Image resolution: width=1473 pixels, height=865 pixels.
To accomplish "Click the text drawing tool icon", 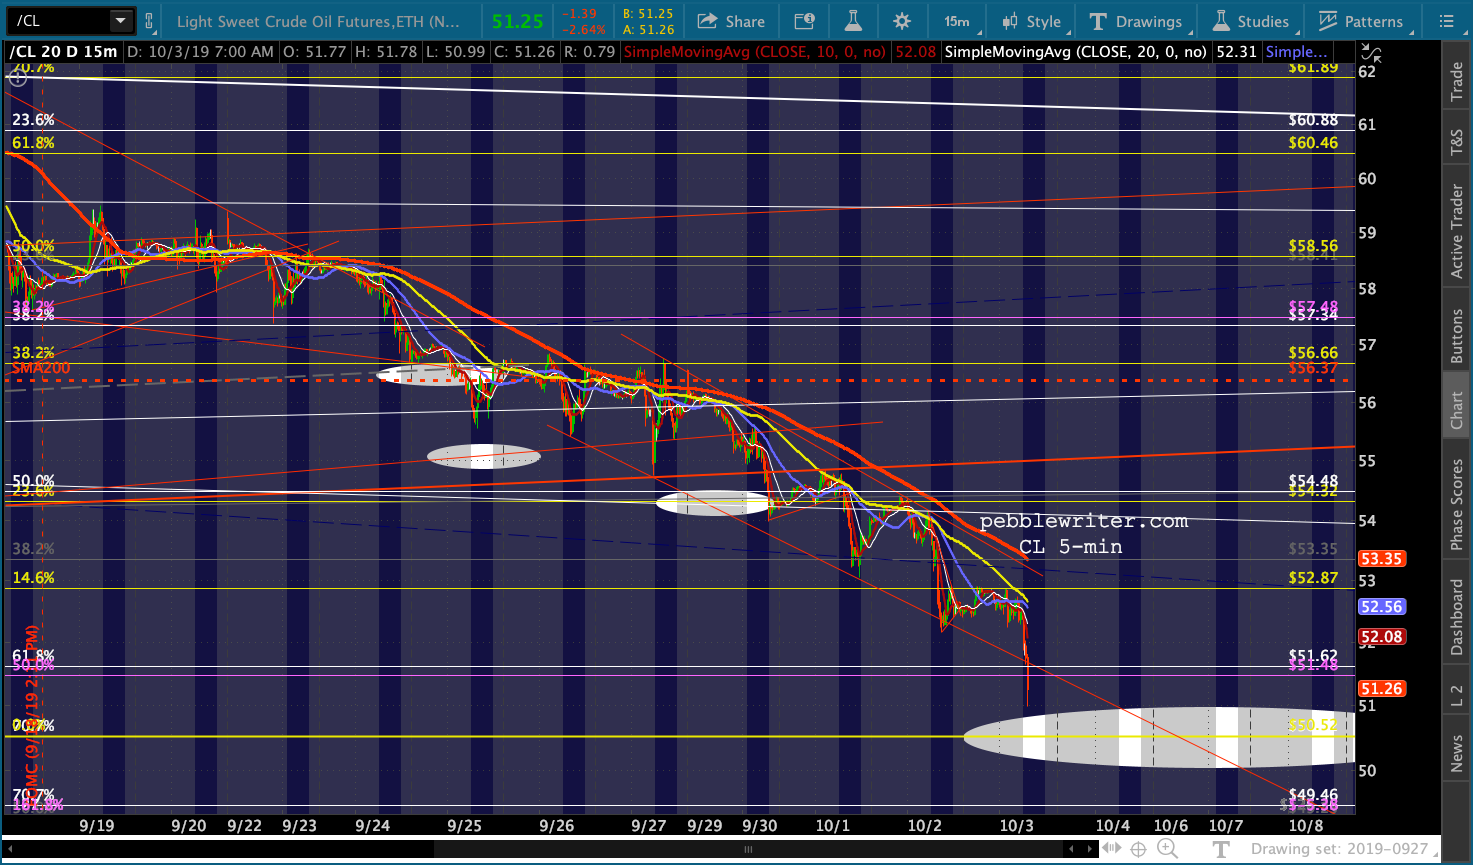I will click(x=1221, y=849).
